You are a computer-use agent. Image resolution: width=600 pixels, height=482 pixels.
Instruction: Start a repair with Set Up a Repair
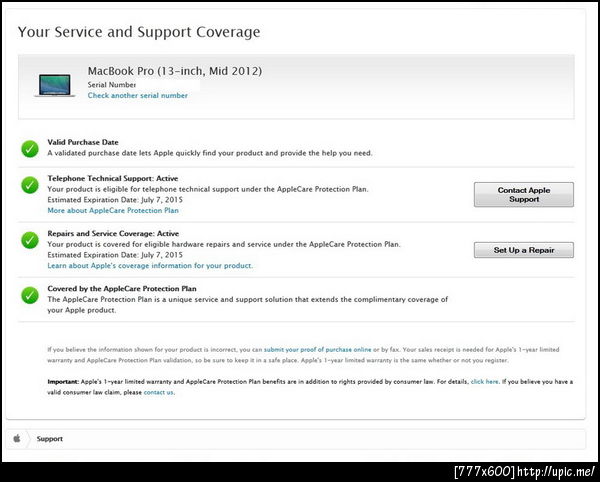(x=524, y=250)
